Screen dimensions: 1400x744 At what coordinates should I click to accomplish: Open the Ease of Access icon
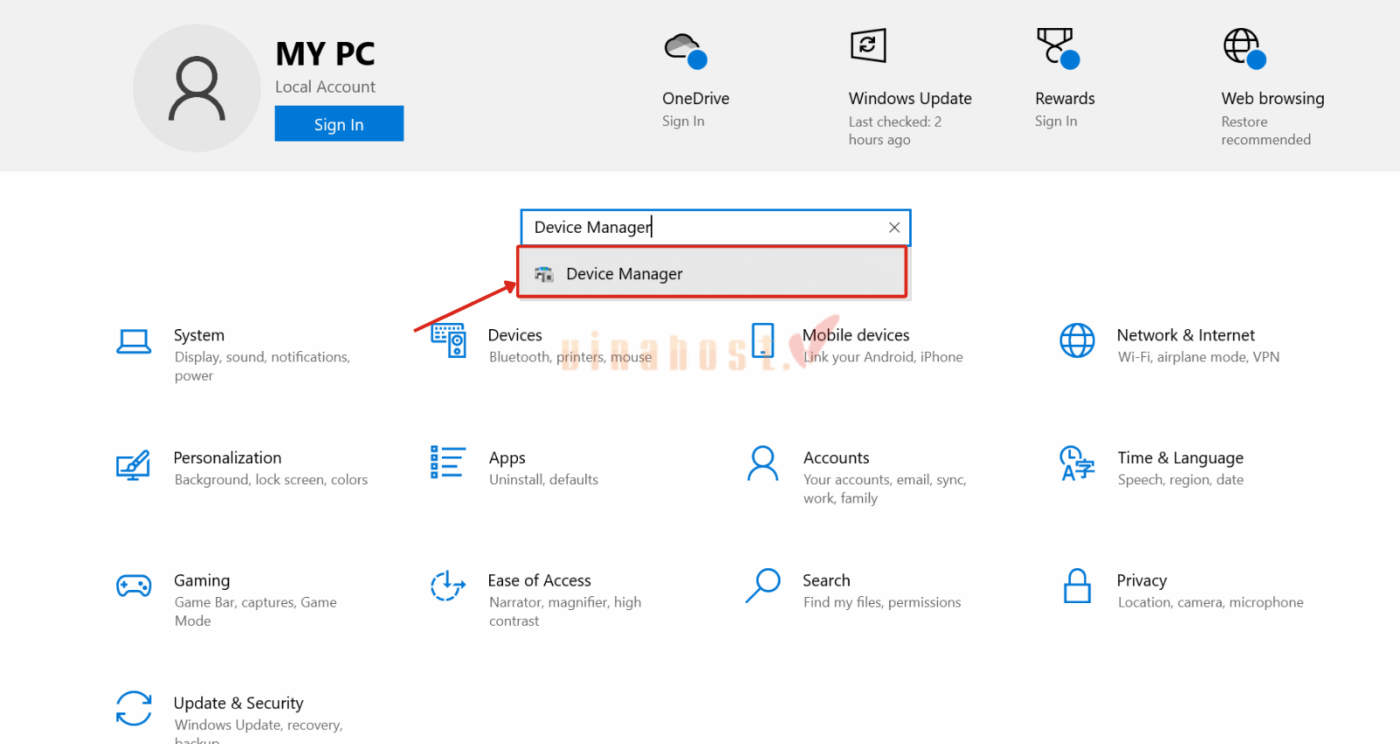tap(447, 586)
